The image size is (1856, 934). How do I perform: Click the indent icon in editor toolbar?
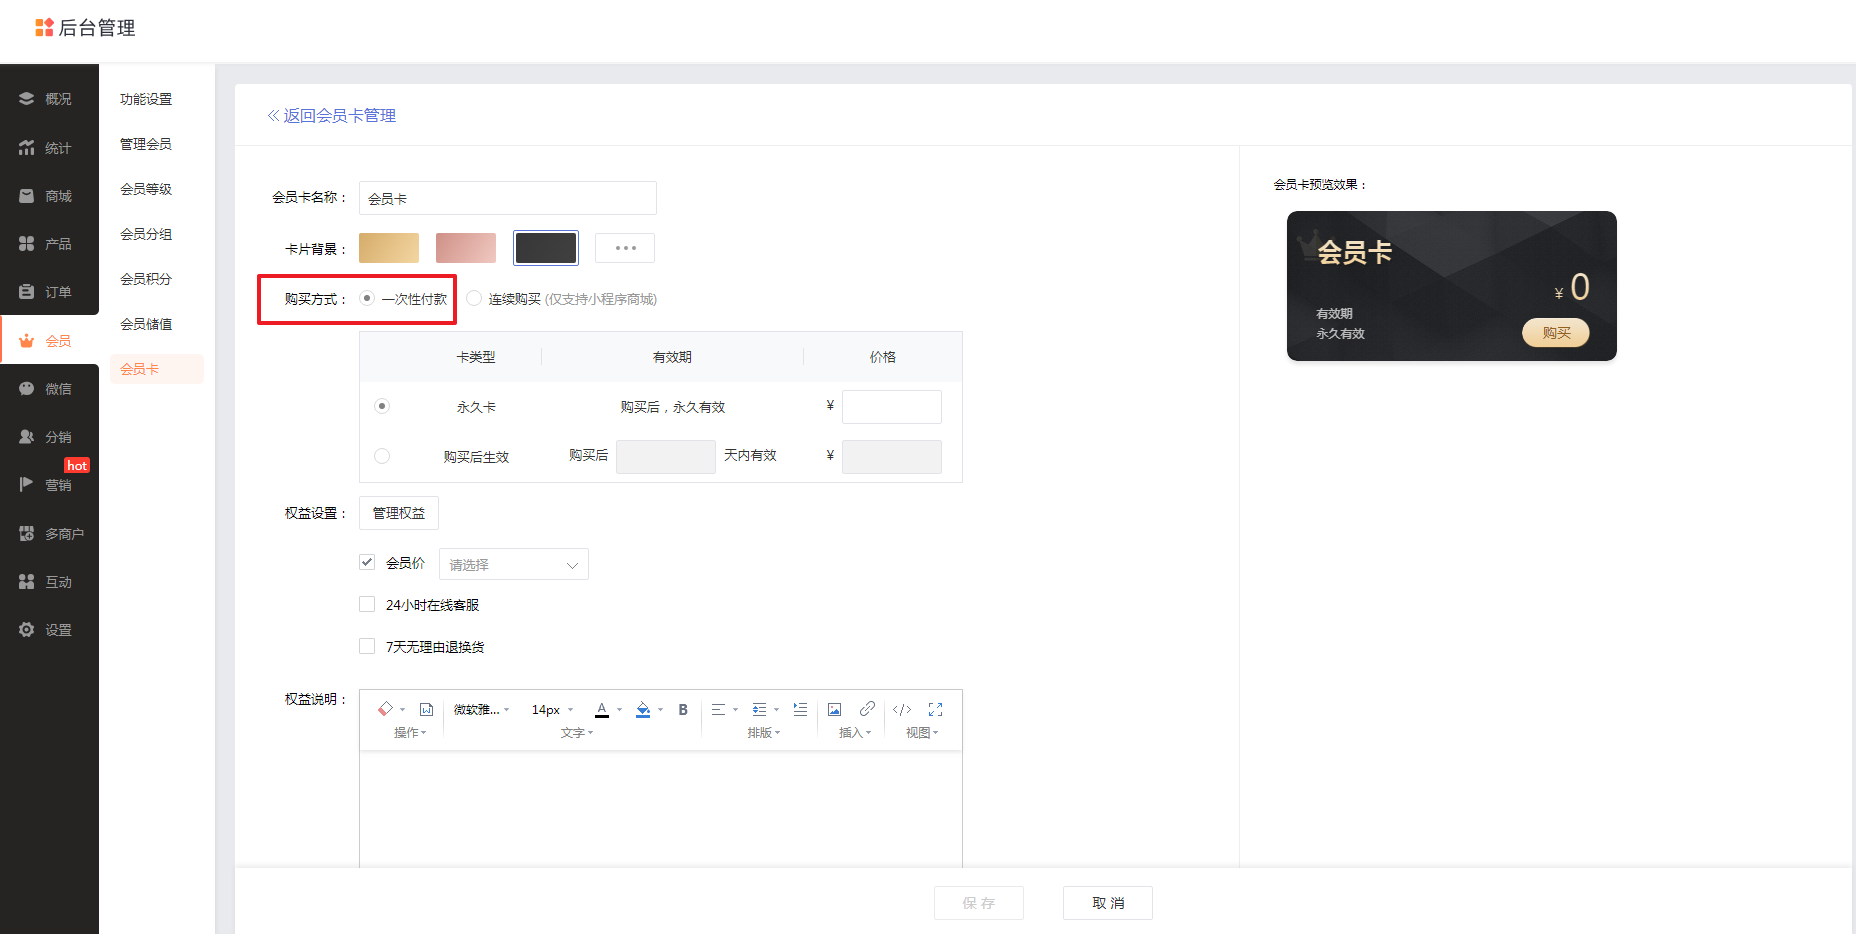[x=800, y=709]
